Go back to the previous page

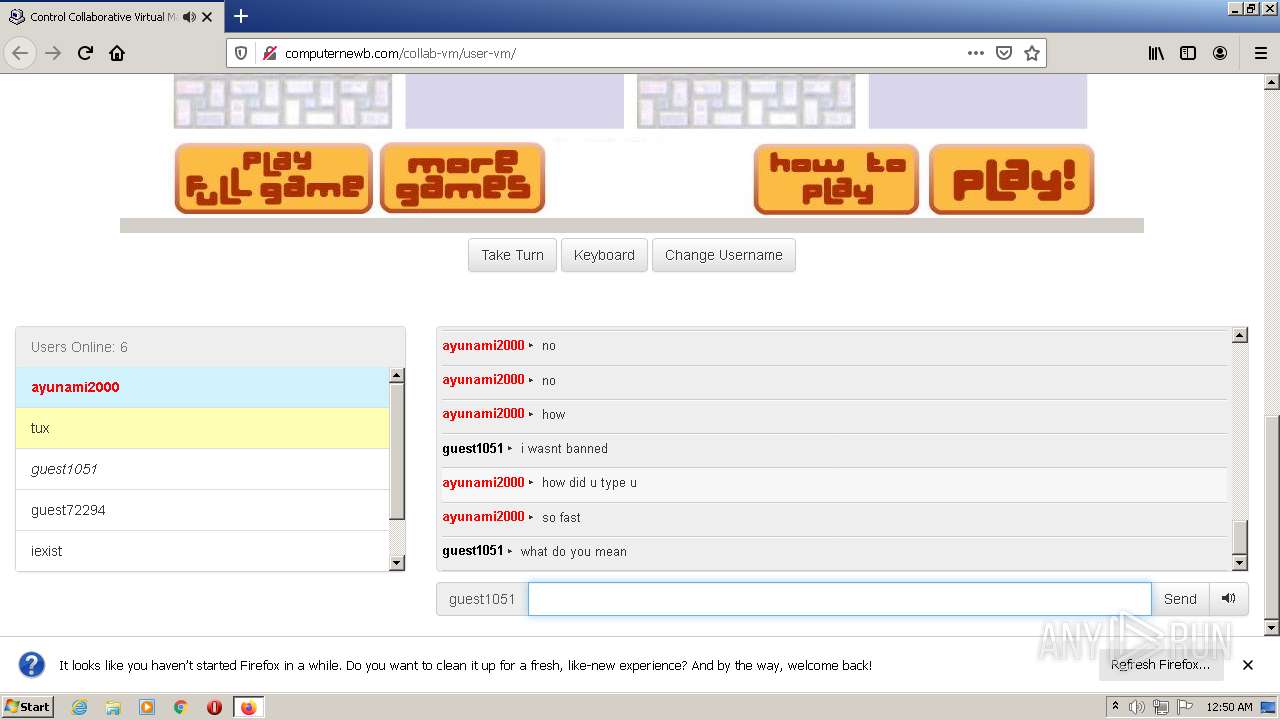pos(20,53)
